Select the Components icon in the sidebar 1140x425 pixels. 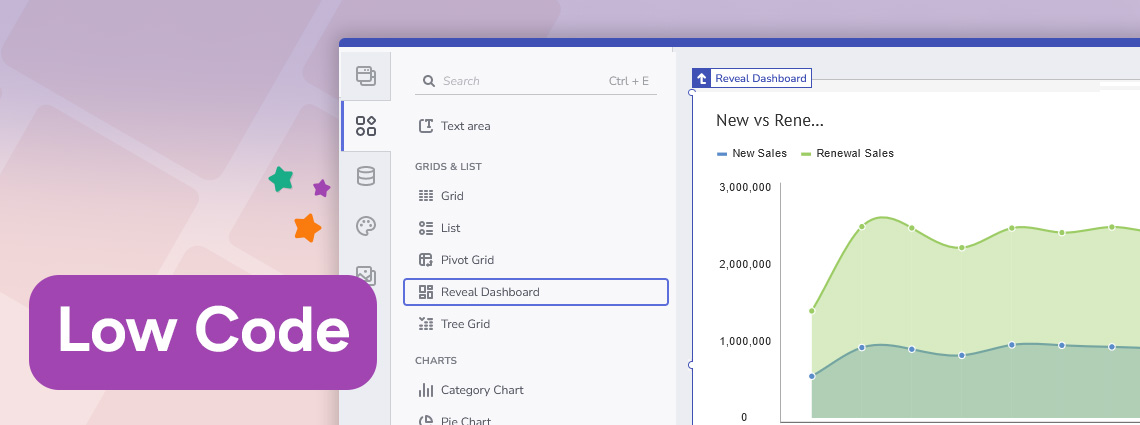(x=365, y=126)
